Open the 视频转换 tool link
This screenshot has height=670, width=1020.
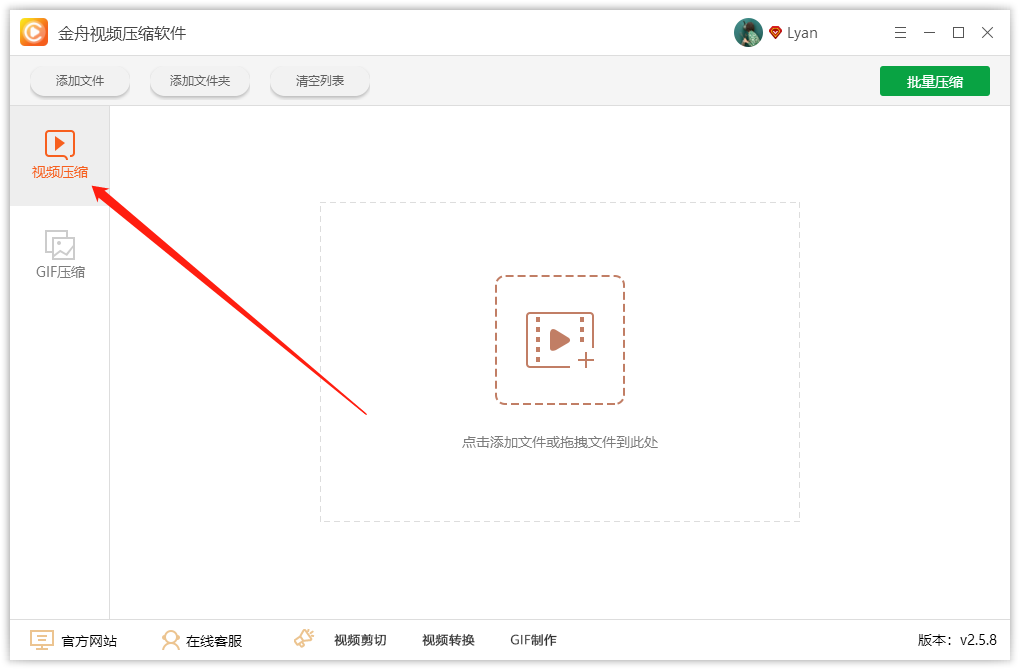coord(448,640)
